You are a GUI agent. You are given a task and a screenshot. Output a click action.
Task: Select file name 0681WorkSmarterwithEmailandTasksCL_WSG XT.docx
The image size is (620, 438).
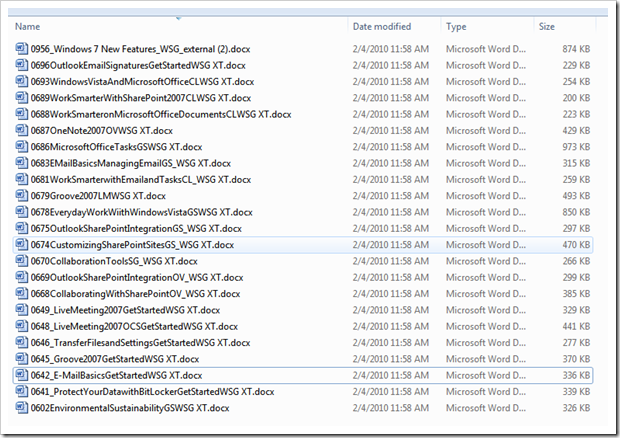click(141, 179)
